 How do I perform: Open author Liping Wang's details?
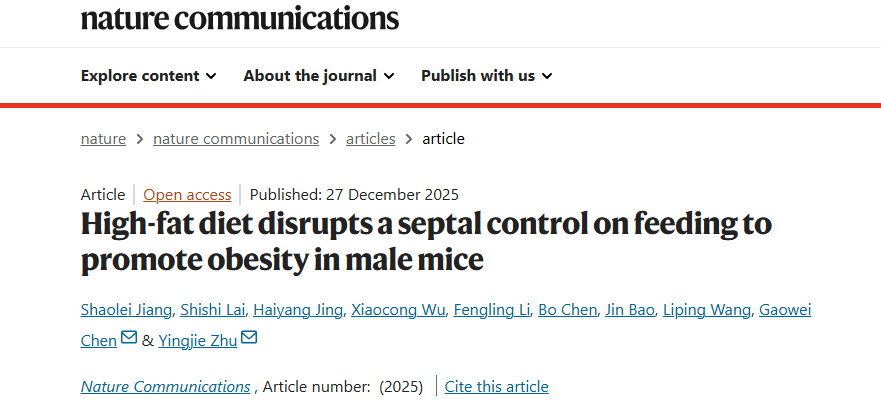(x=707, y=310)
